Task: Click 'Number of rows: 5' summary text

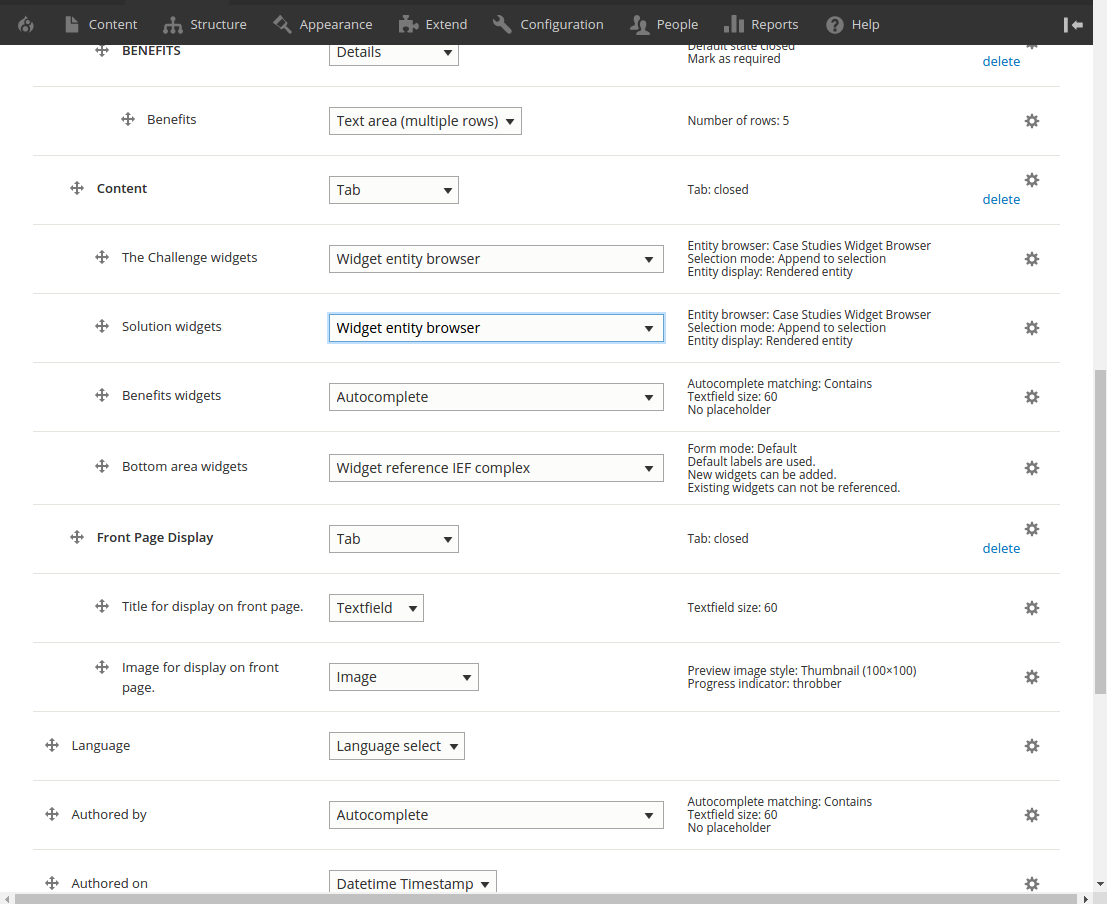Action: click(738, 121)
